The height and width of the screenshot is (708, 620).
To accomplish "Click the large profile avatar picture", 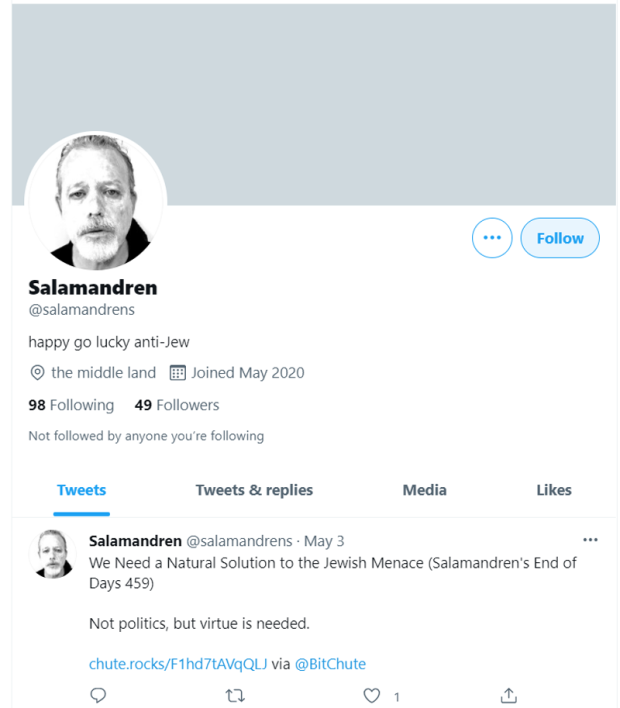I will pyautogui.click(x=96, y=201).
